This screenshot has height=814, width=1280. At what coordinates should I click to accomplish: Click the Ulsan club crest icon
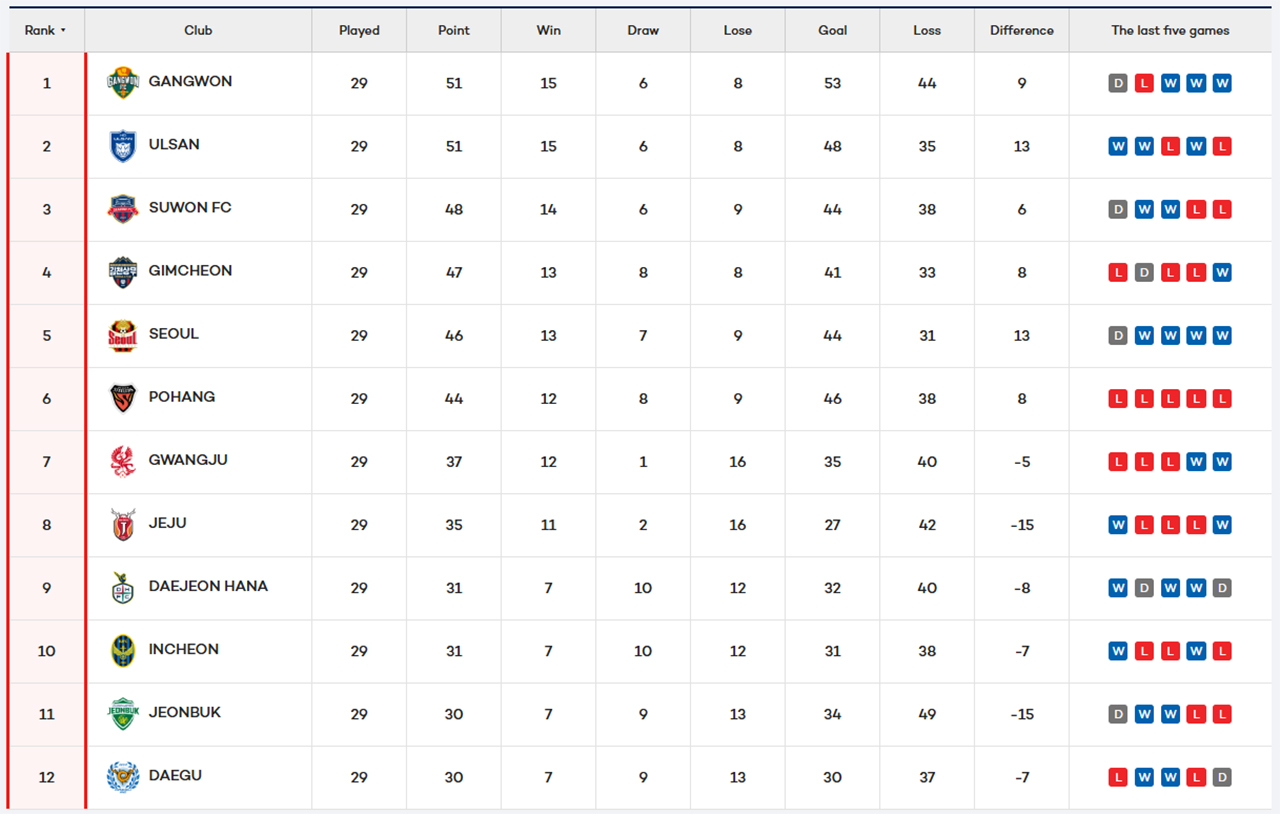pyautogui.click(x=123, y=146)
